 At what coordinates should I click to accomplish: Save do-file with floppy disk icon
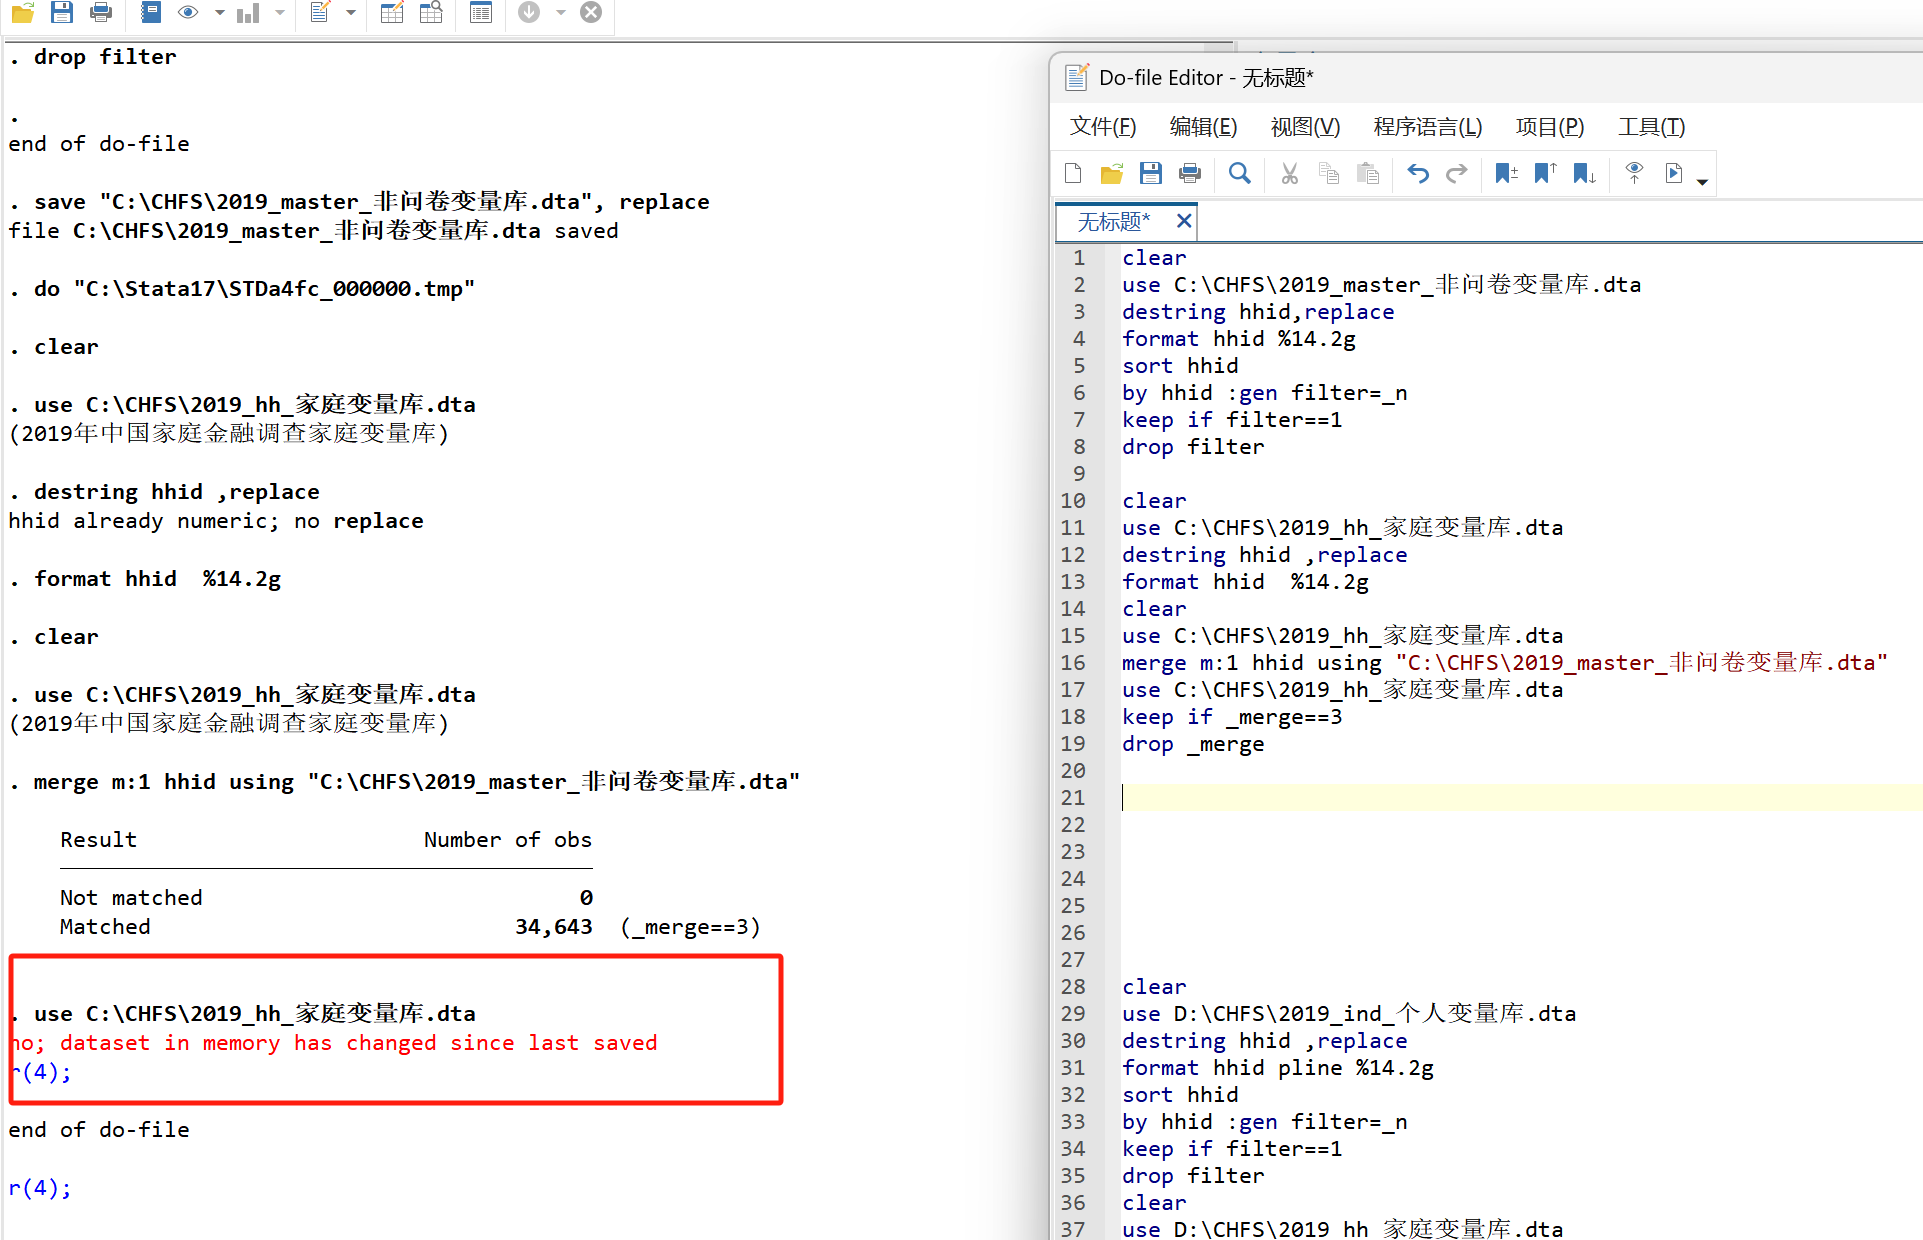tap(1150, 174)
